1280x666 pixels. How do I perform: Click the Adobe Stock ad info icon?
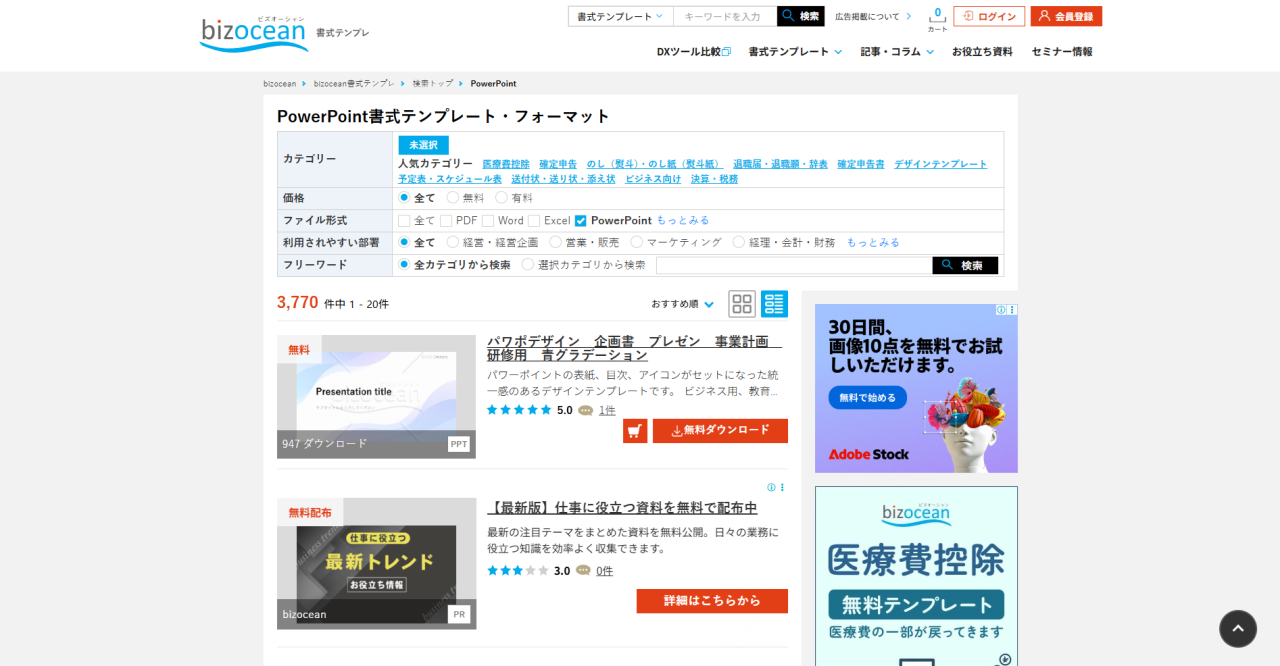pyautogui.click(x=1001, y=310)
